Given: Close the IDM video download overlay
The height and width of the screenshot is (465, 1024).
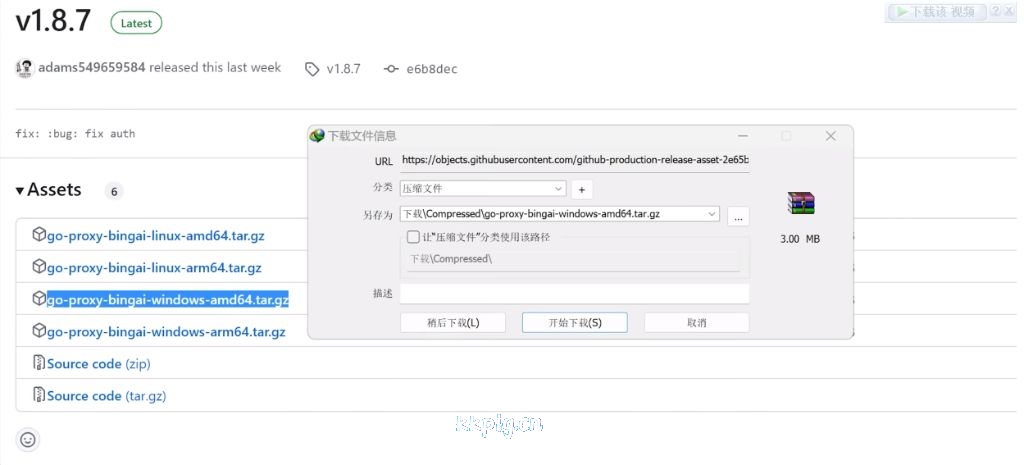Looking at the screenshot, I should coord(1010,11).
